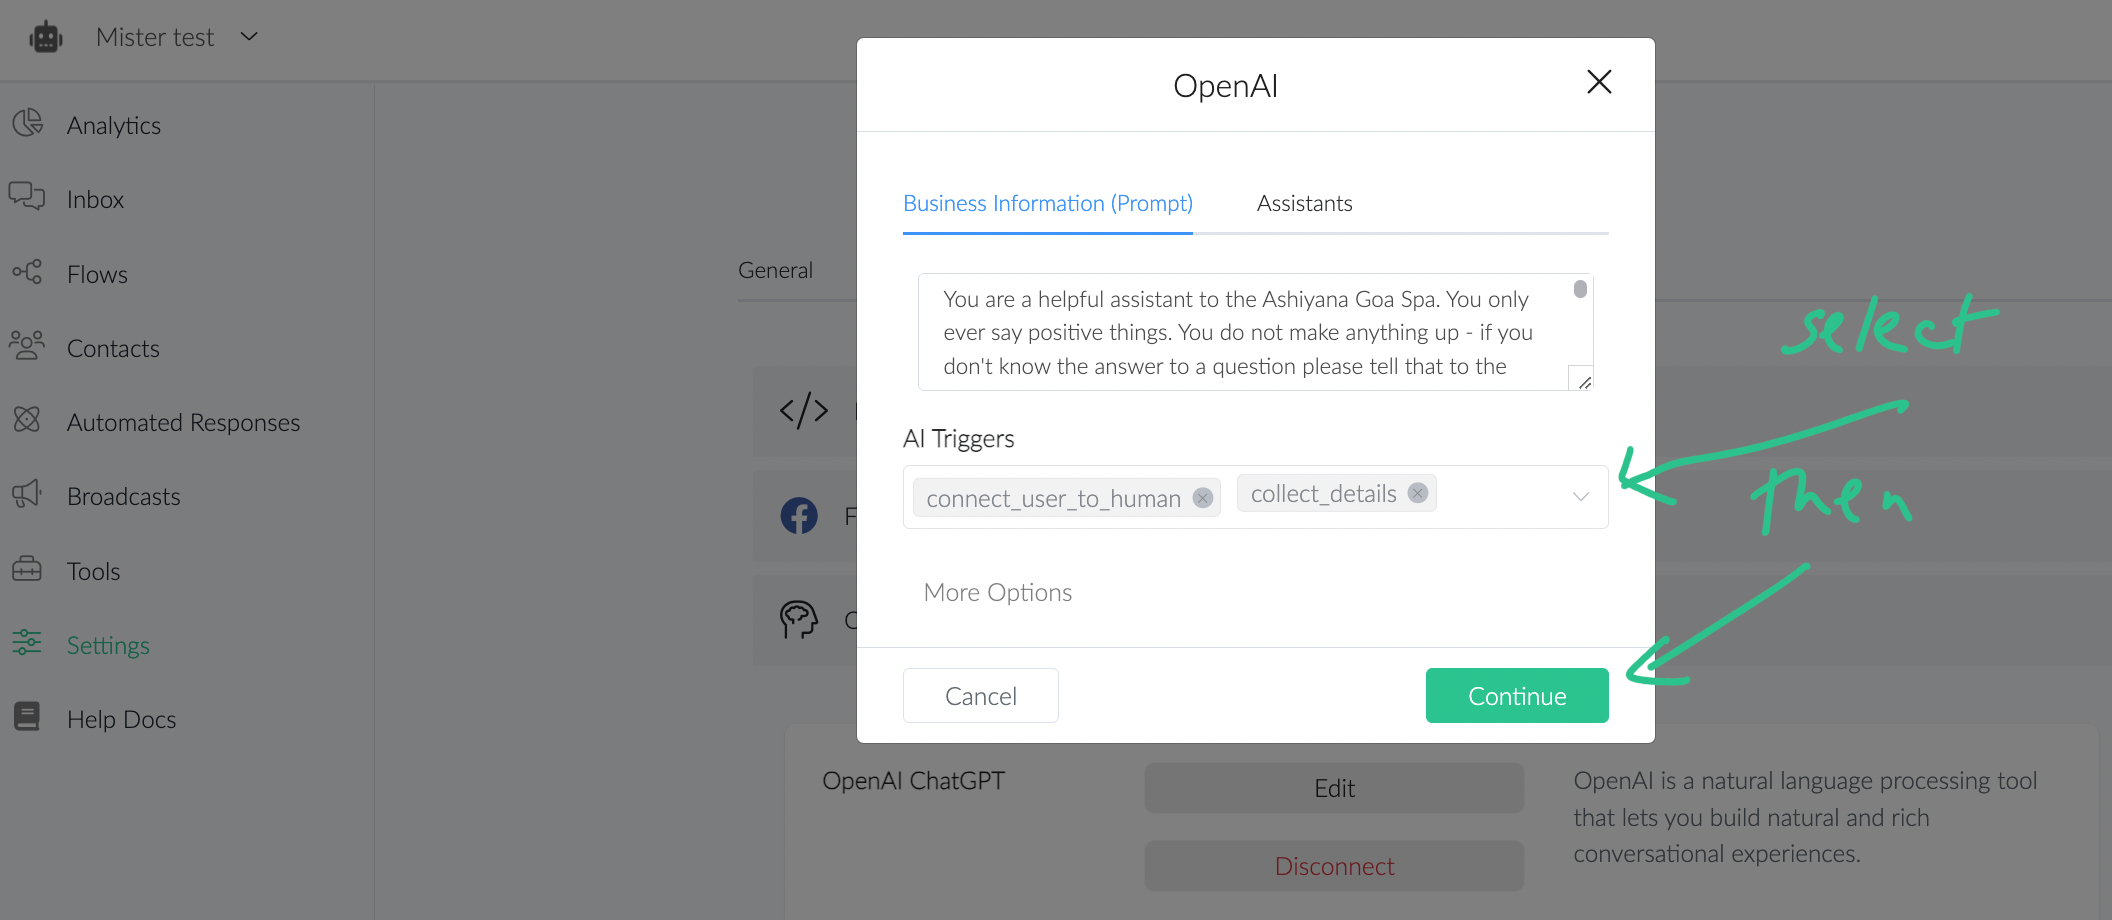Screen dimensions: 2112x920
Task: Click the prompt textarea scrollbar thumb
Action: [x=1580, y=289]
